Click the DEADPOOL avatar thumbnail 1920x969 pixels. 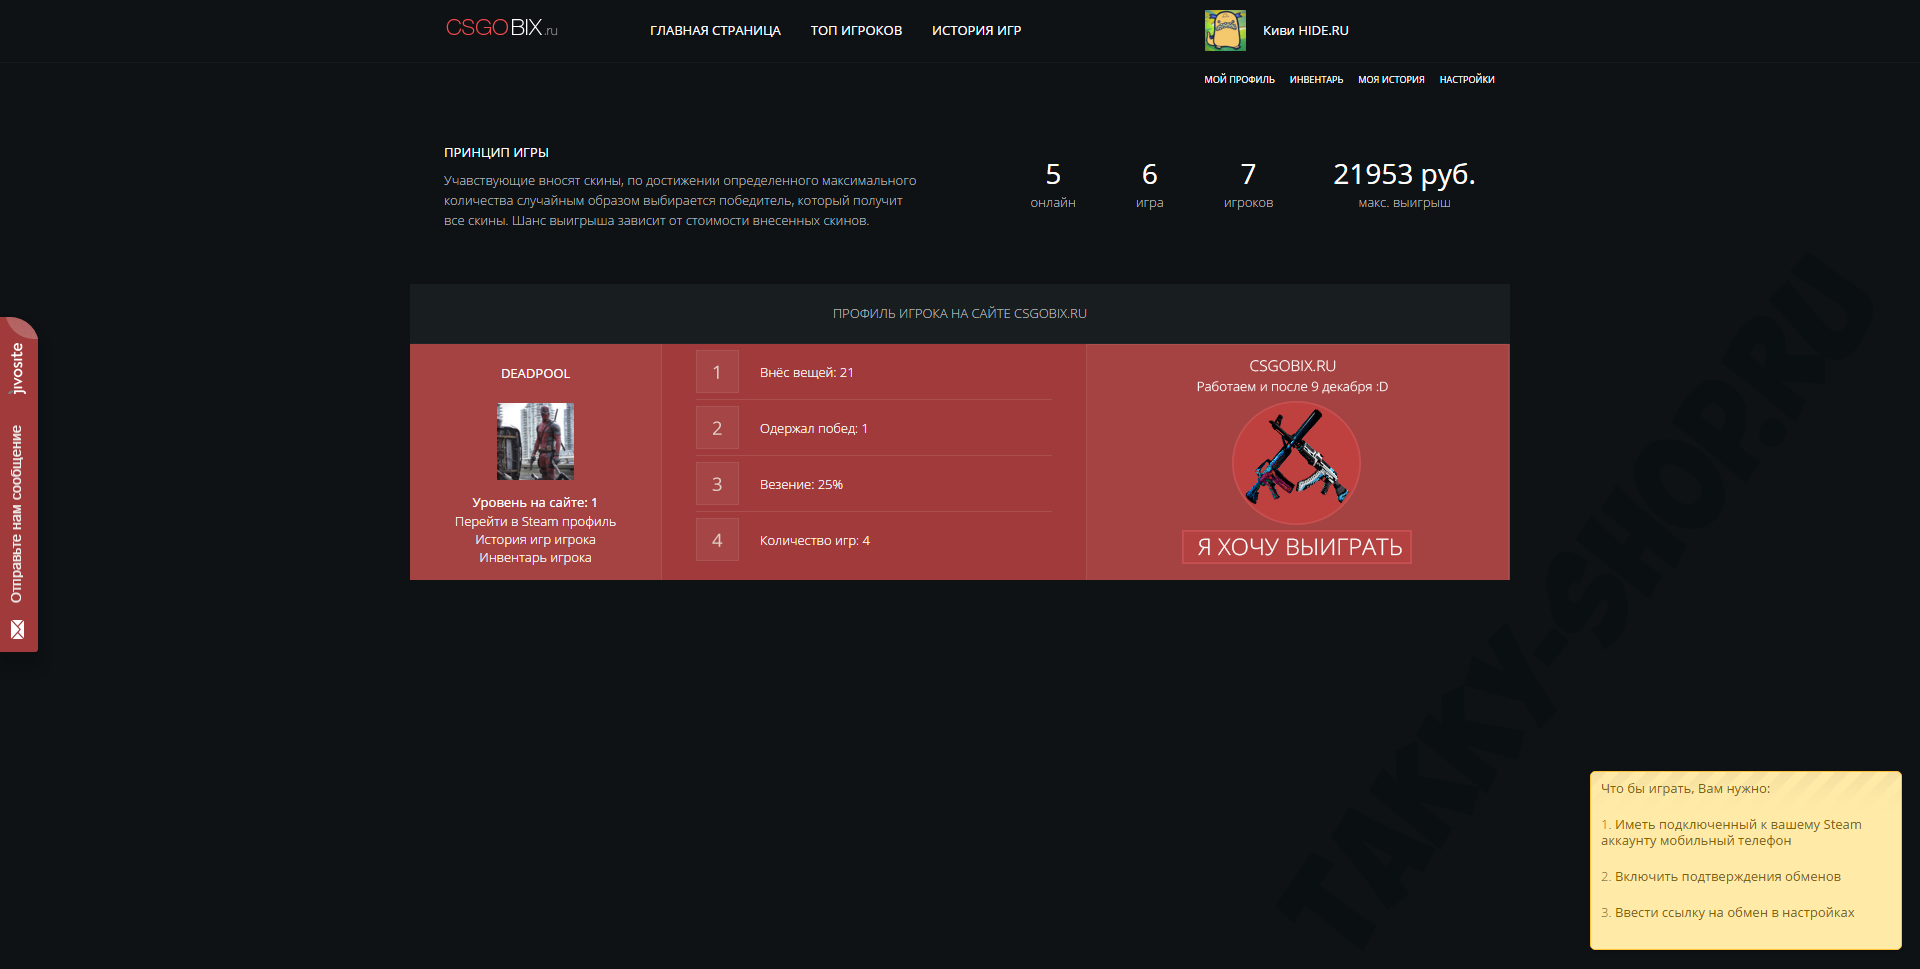pyautogui.click(x=535, y=441)
